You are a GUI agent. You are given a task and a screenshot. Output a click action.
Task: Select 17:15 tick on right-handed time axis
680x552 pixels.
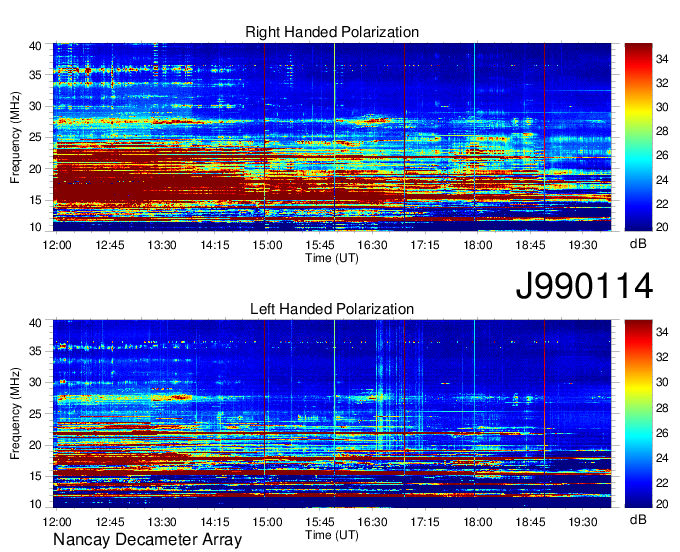[x=425, y=245]
